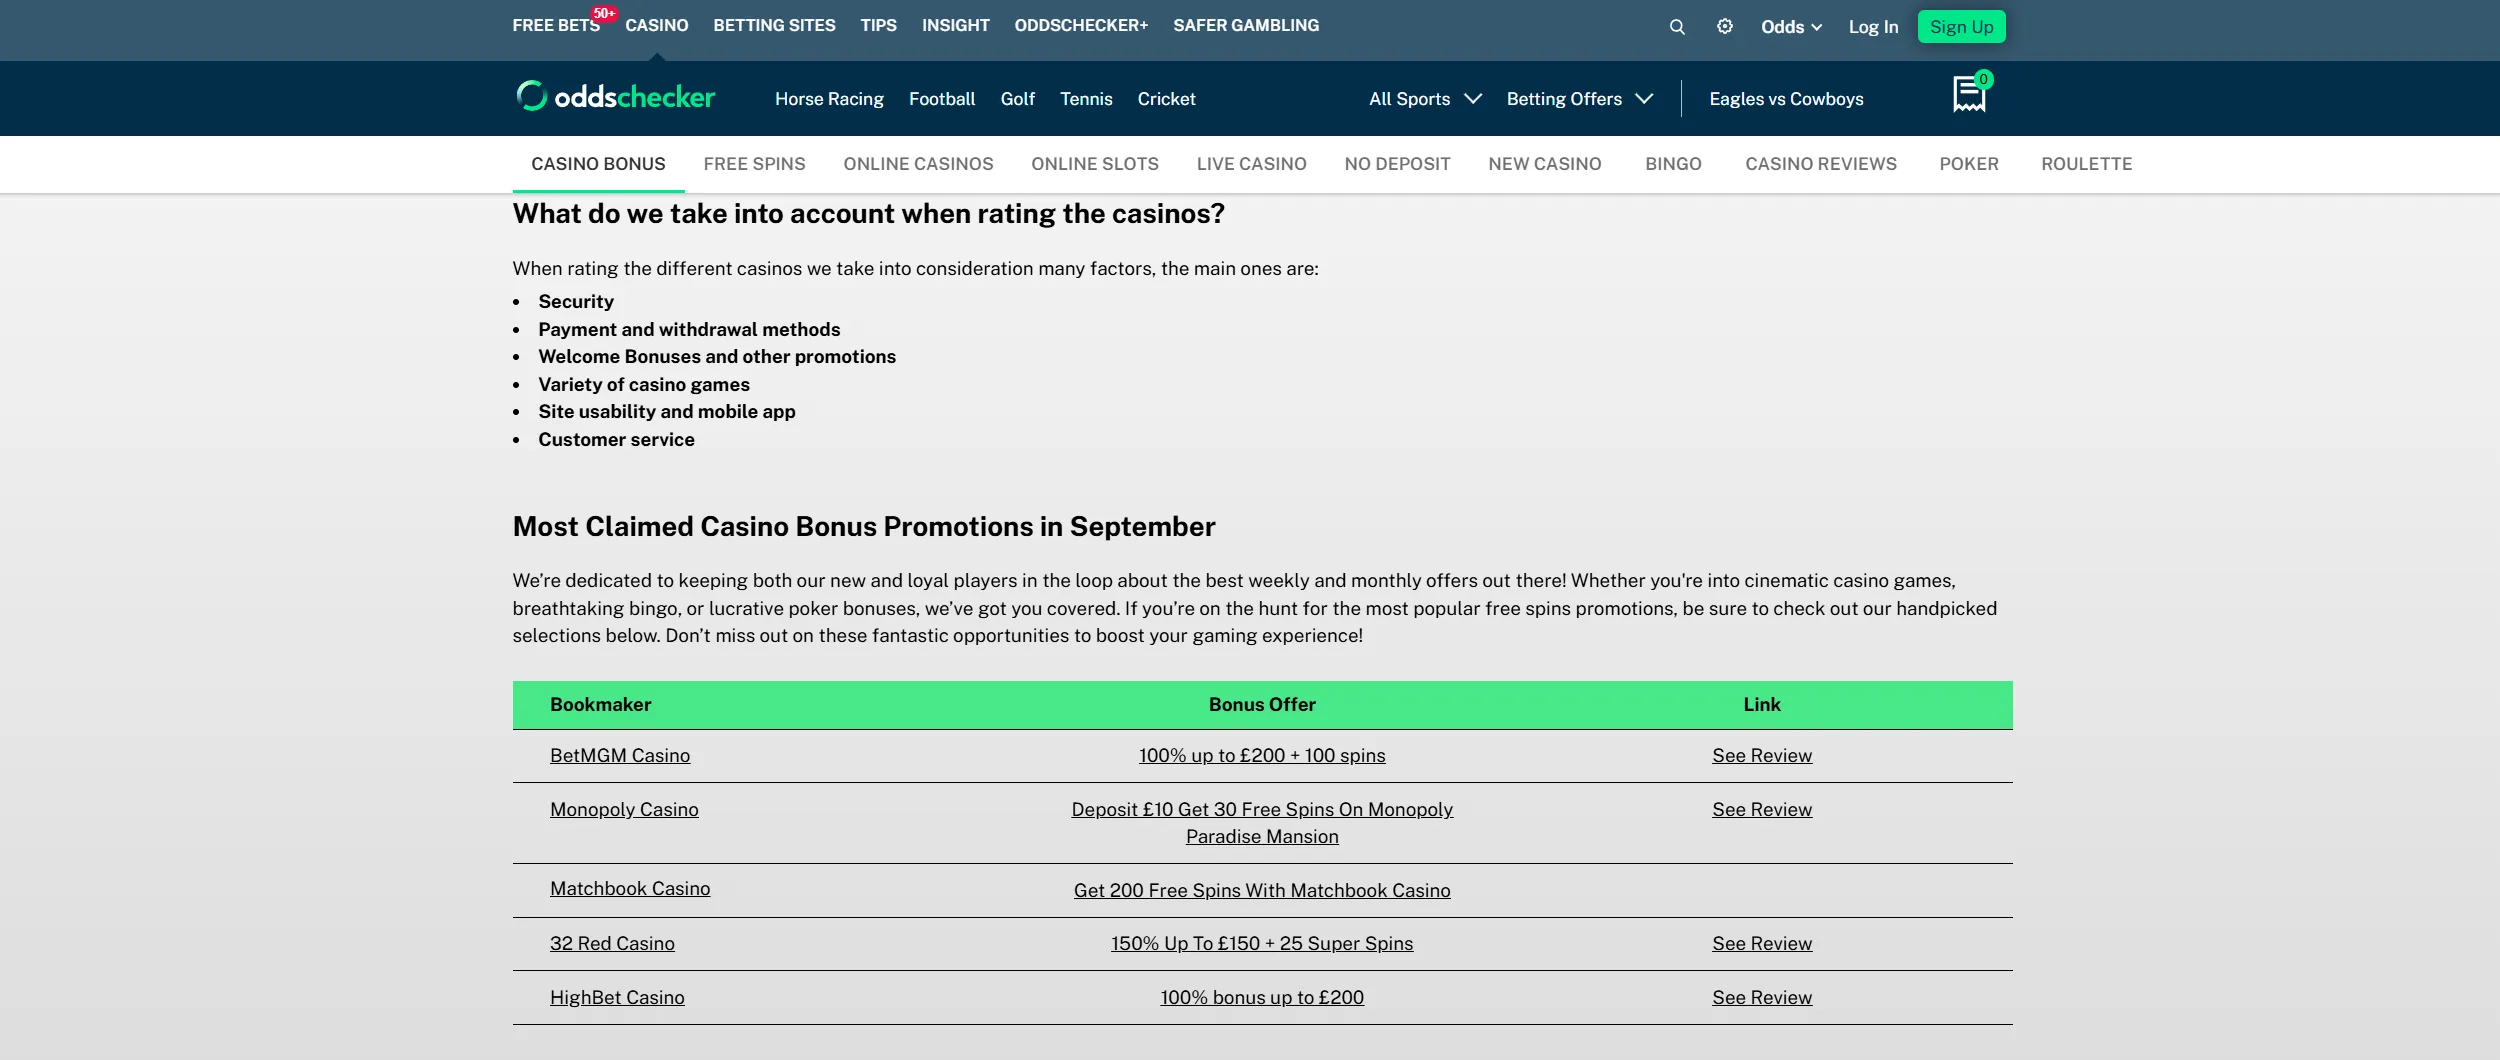2500x1060 pixels.
Task: Open the BetMGM Casino link
Action: (620, 756)
